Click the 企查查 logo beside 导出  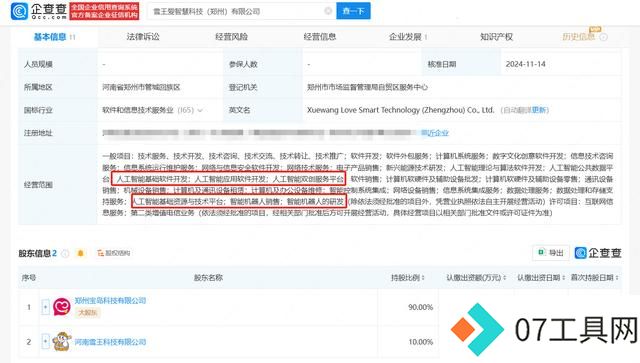click(598, 253)
